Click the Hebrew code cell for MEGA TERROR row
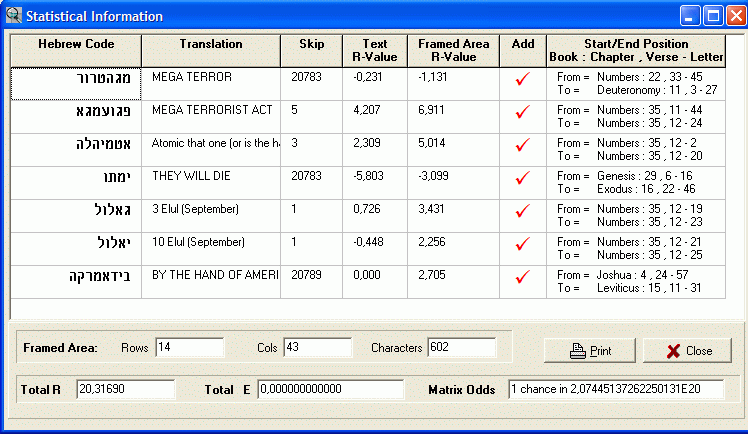748x434 pixels. [x=76, y=84]
